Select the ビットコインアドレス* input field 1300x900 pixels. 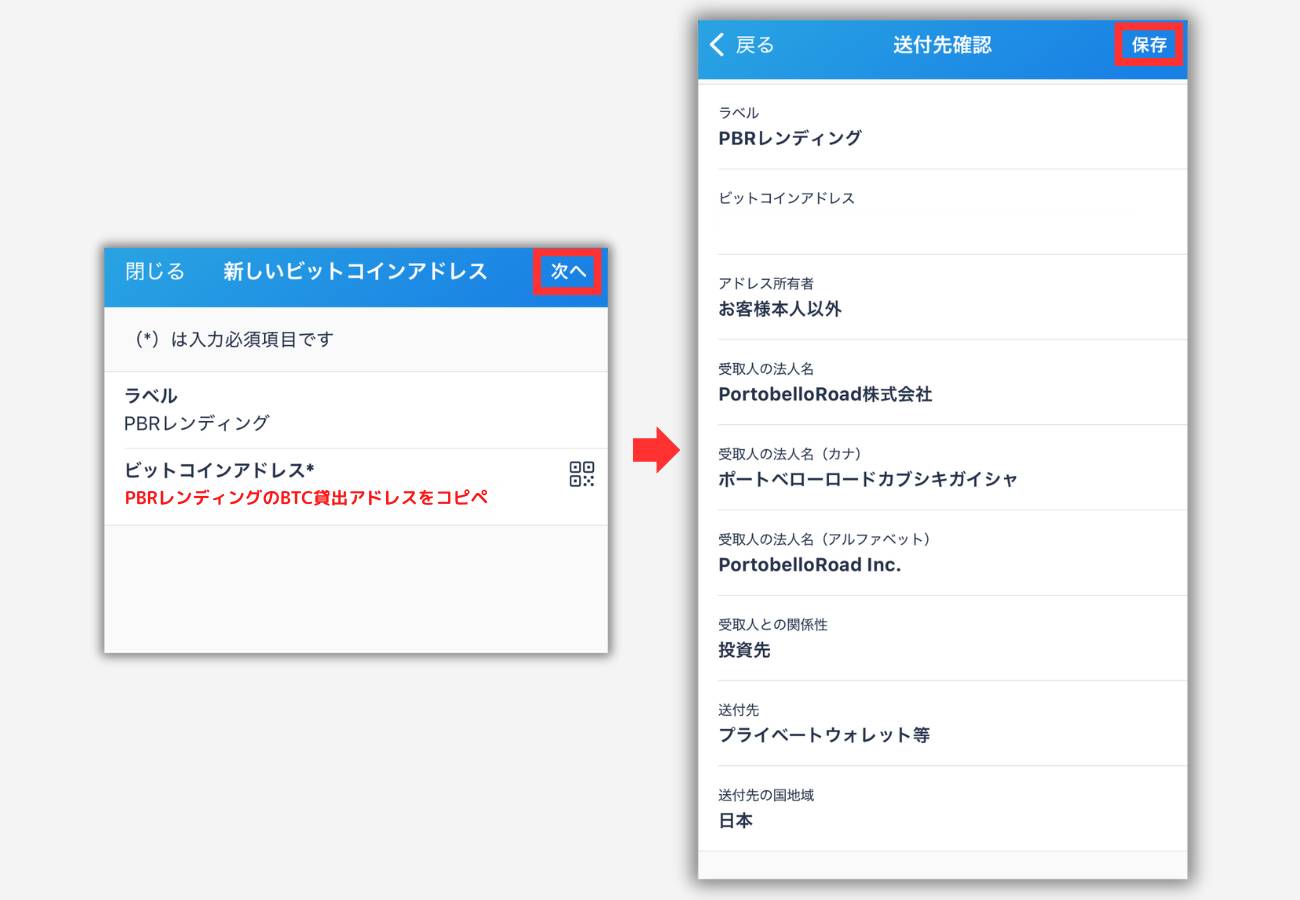356,487
